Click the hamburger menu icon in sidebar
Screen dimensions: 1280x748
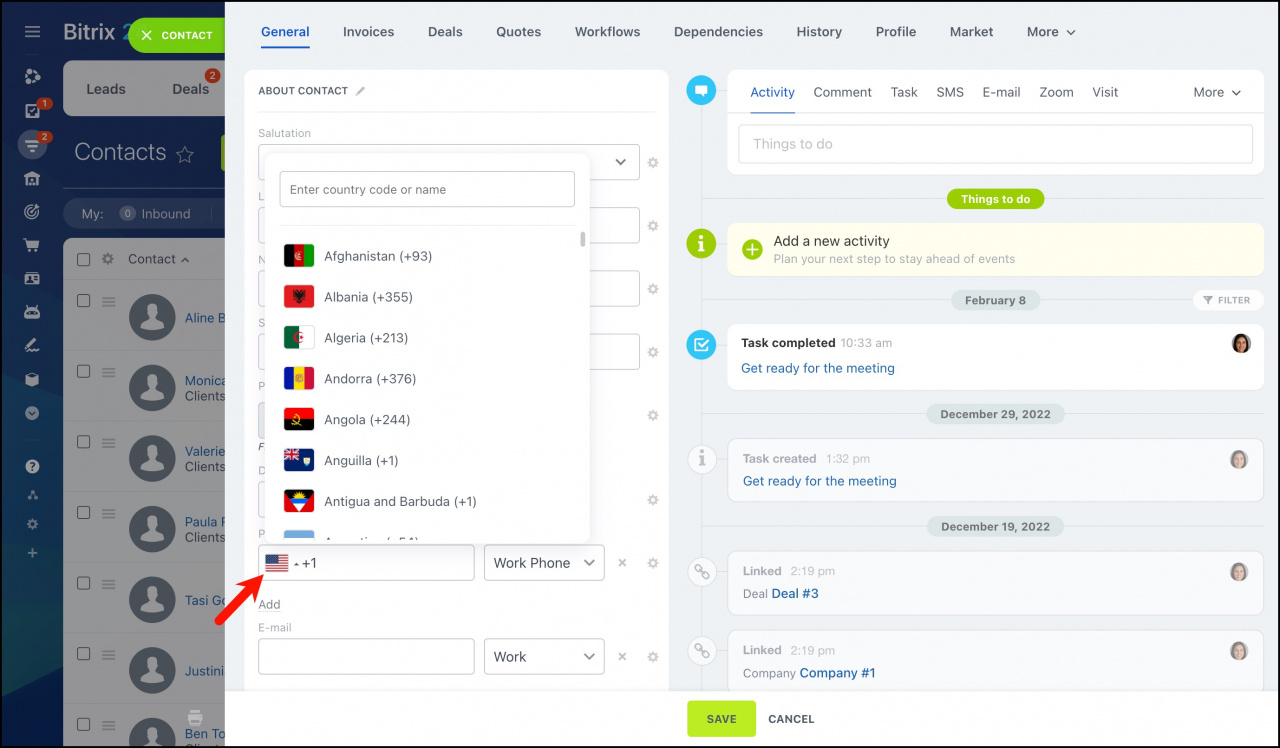33,32
